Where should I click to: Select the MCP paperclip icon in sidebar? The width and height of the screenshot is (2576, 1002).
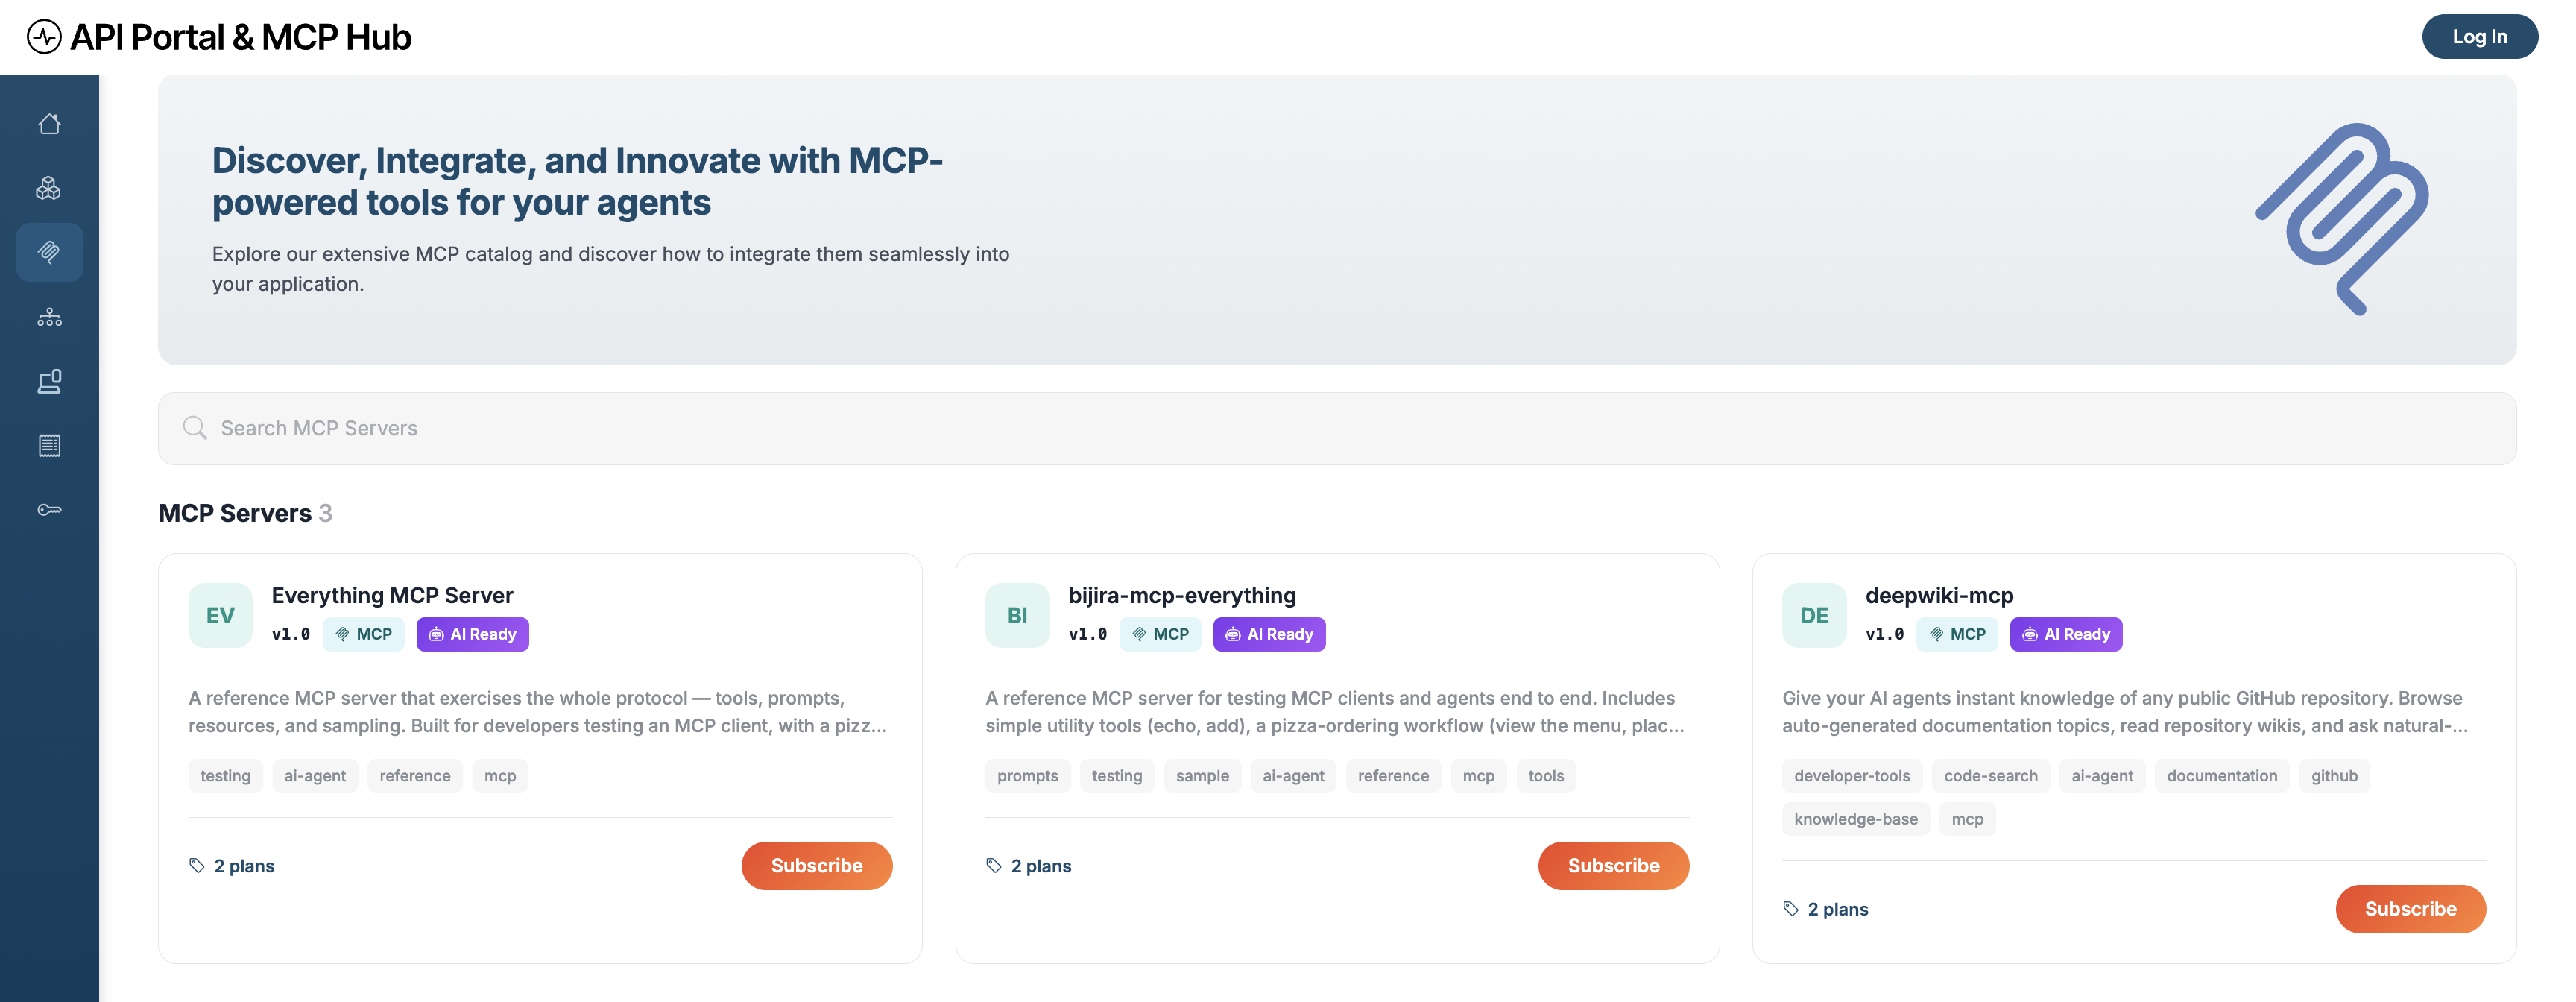(49, 252)
